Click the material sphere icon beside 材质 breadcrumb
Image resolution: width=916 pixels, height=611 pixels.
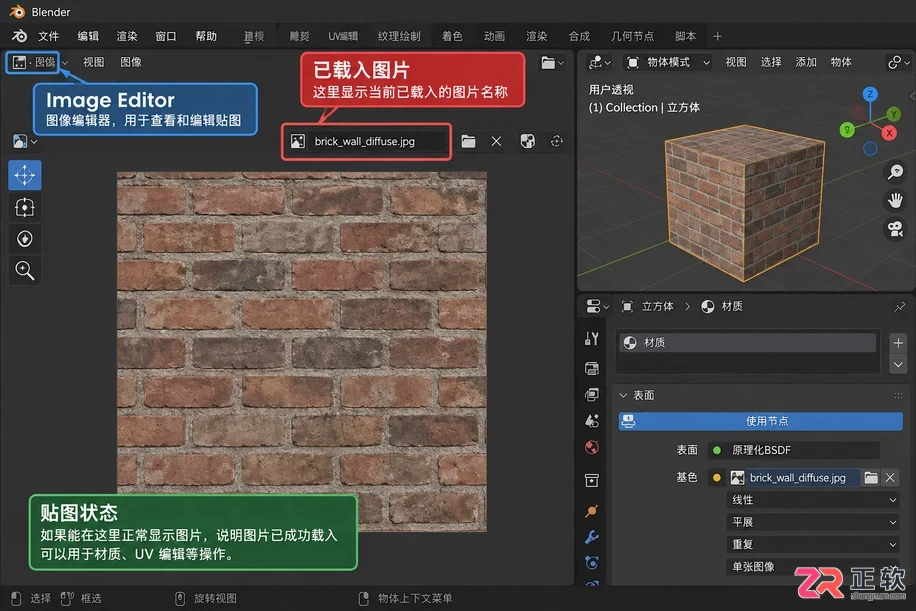pos(707,307)
